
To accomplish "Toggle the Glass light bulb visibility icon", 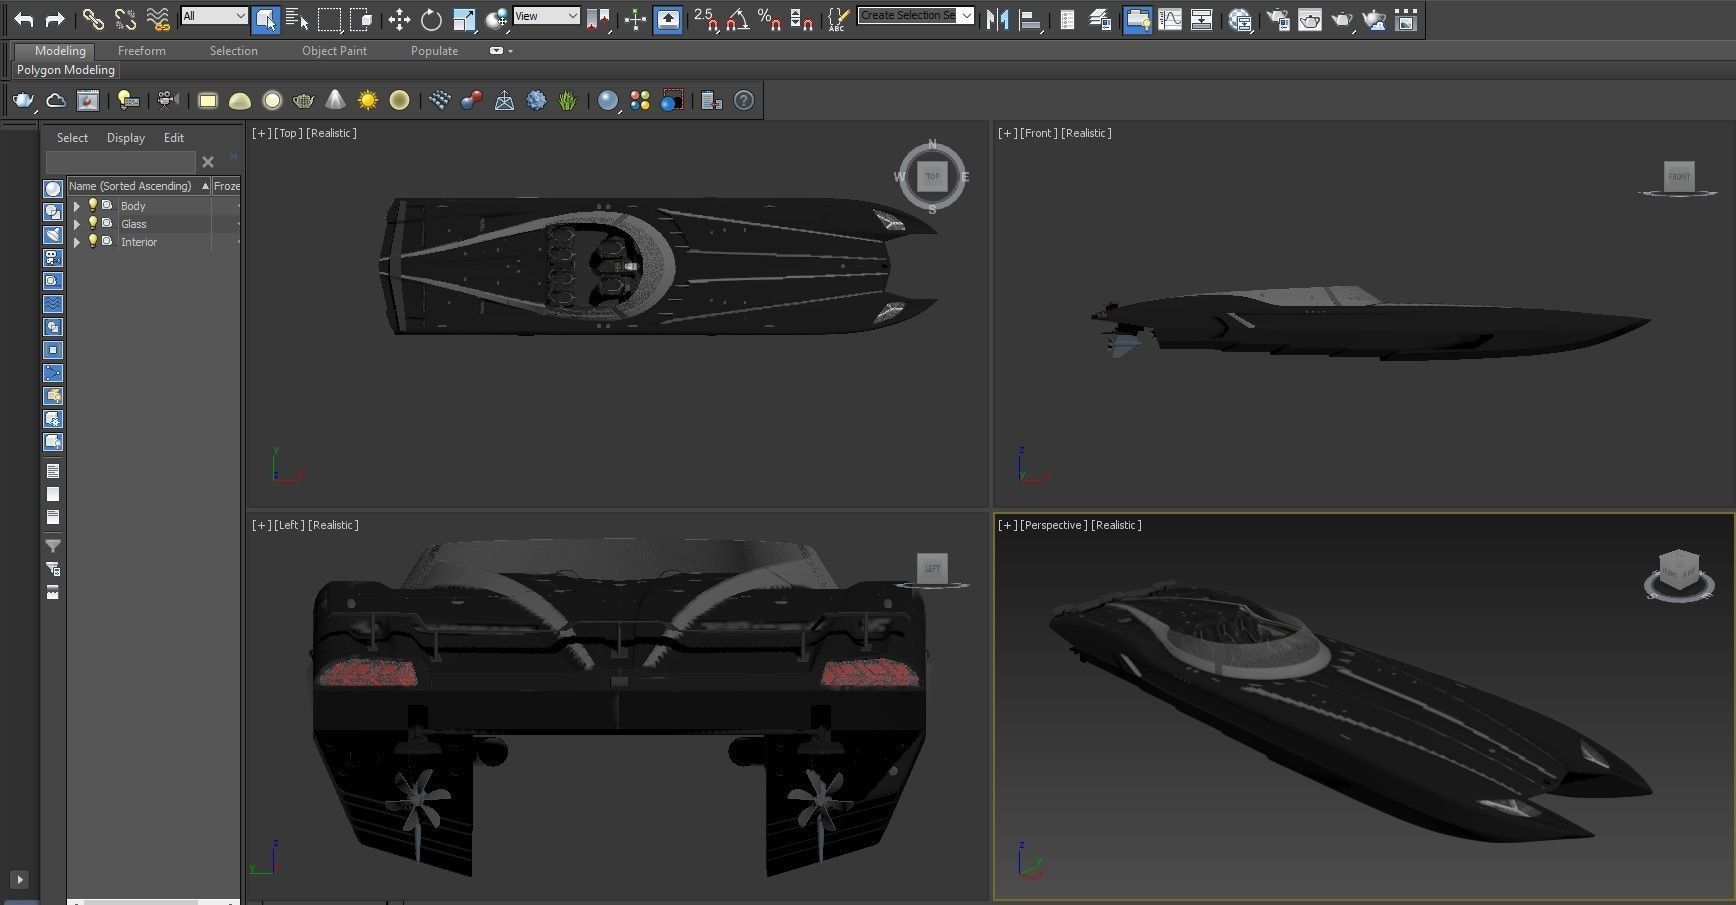I will click(x=93, y=223).
